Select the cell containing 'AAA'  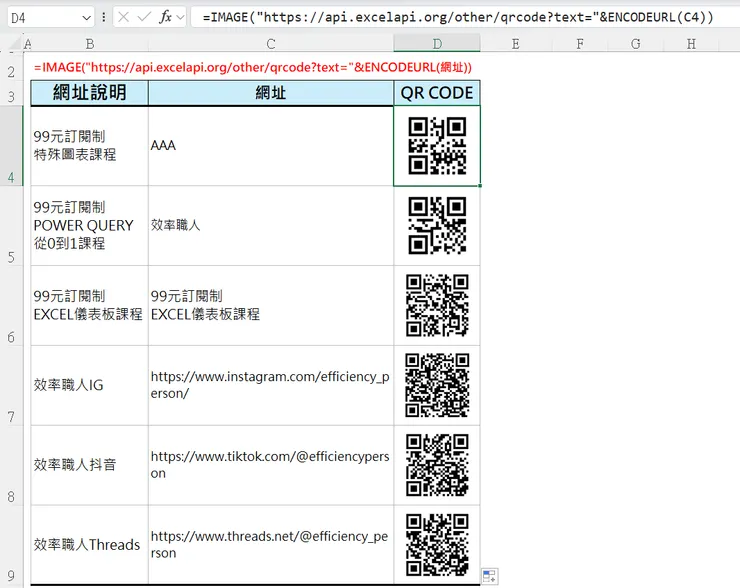[271, 146]
